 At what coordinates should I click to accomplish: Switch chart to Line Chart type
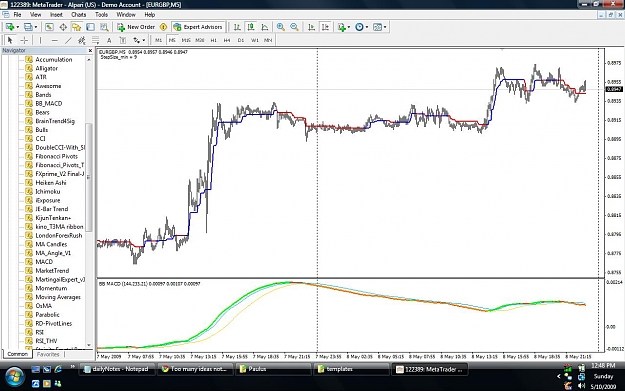point(265,27)
